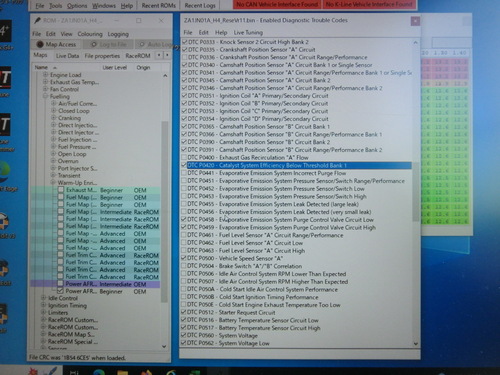Click the up arrow of DTC list scrollbar
This screenshot has width=500, height=375.
(x=415, y=43)
